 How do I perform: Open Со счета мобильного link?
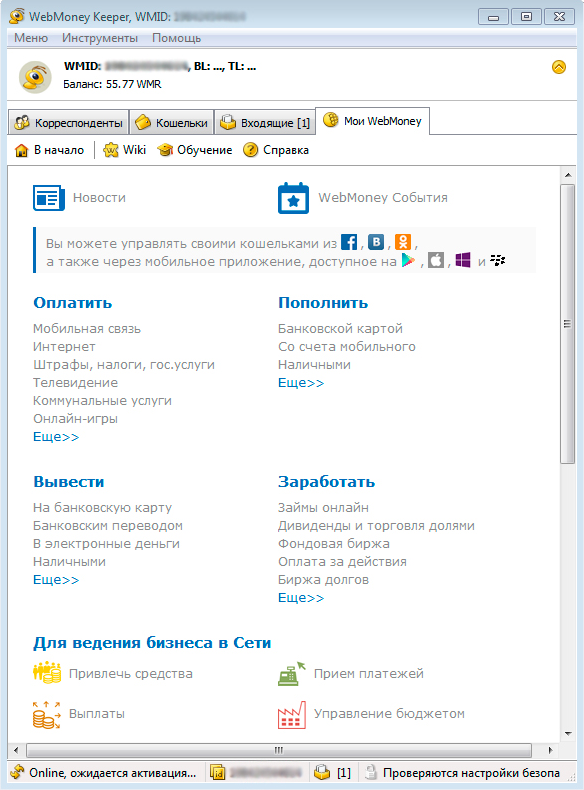point(347,347)
